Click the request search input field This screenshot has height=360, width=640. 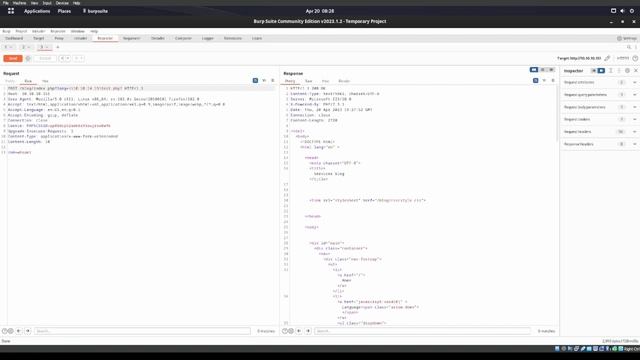142,331
